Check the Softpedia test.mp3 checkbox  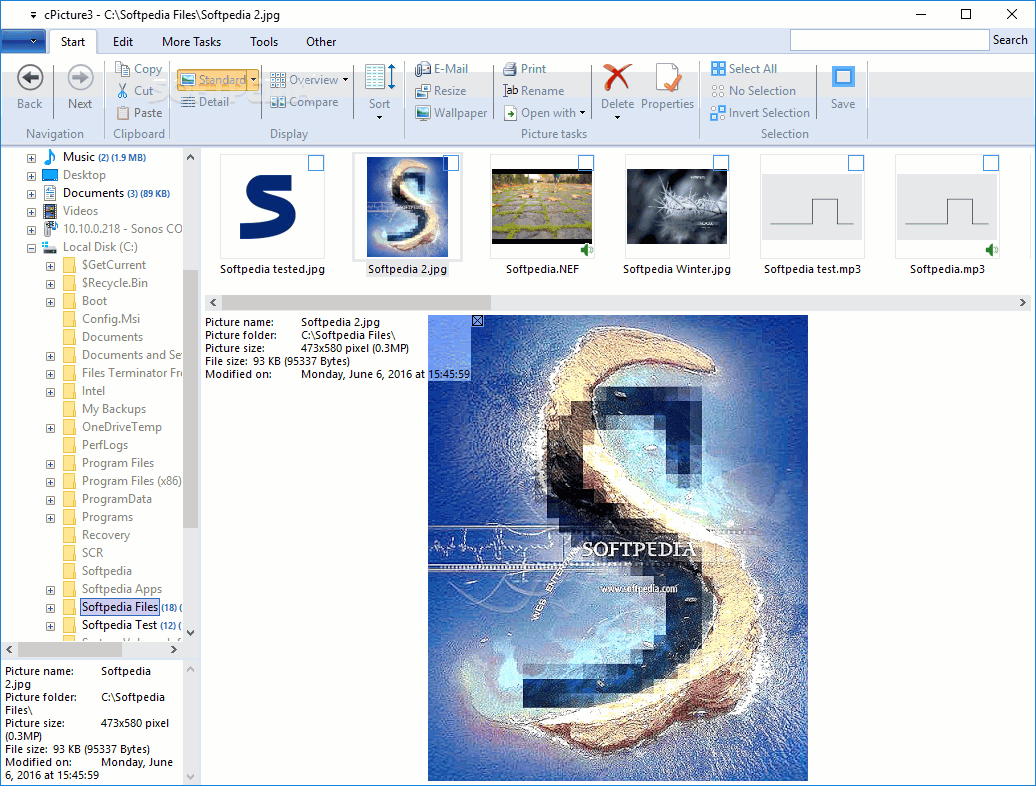[x=856, y=163]
